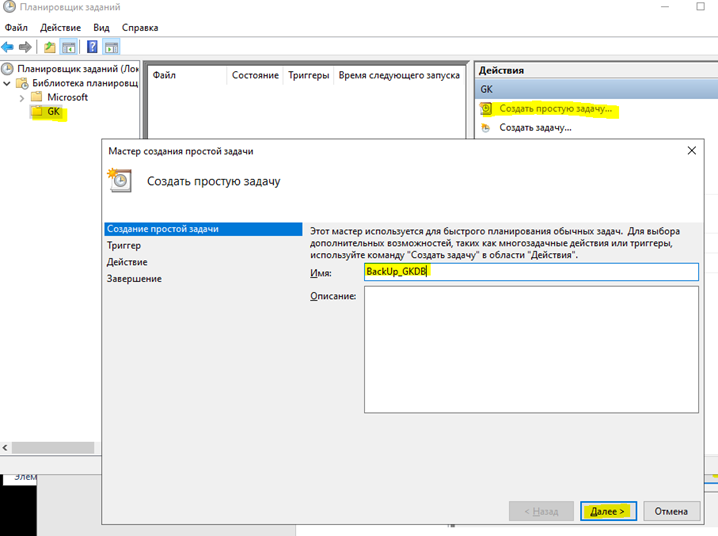Sort by the Состояние column header
The width and height of the screenshot is (718, 536).
coord(255,75)
